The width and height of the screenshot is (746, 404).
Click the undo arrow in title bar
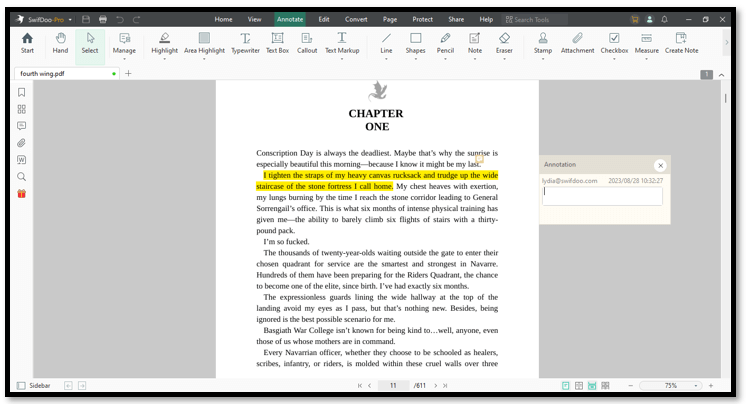coord(120,19)
